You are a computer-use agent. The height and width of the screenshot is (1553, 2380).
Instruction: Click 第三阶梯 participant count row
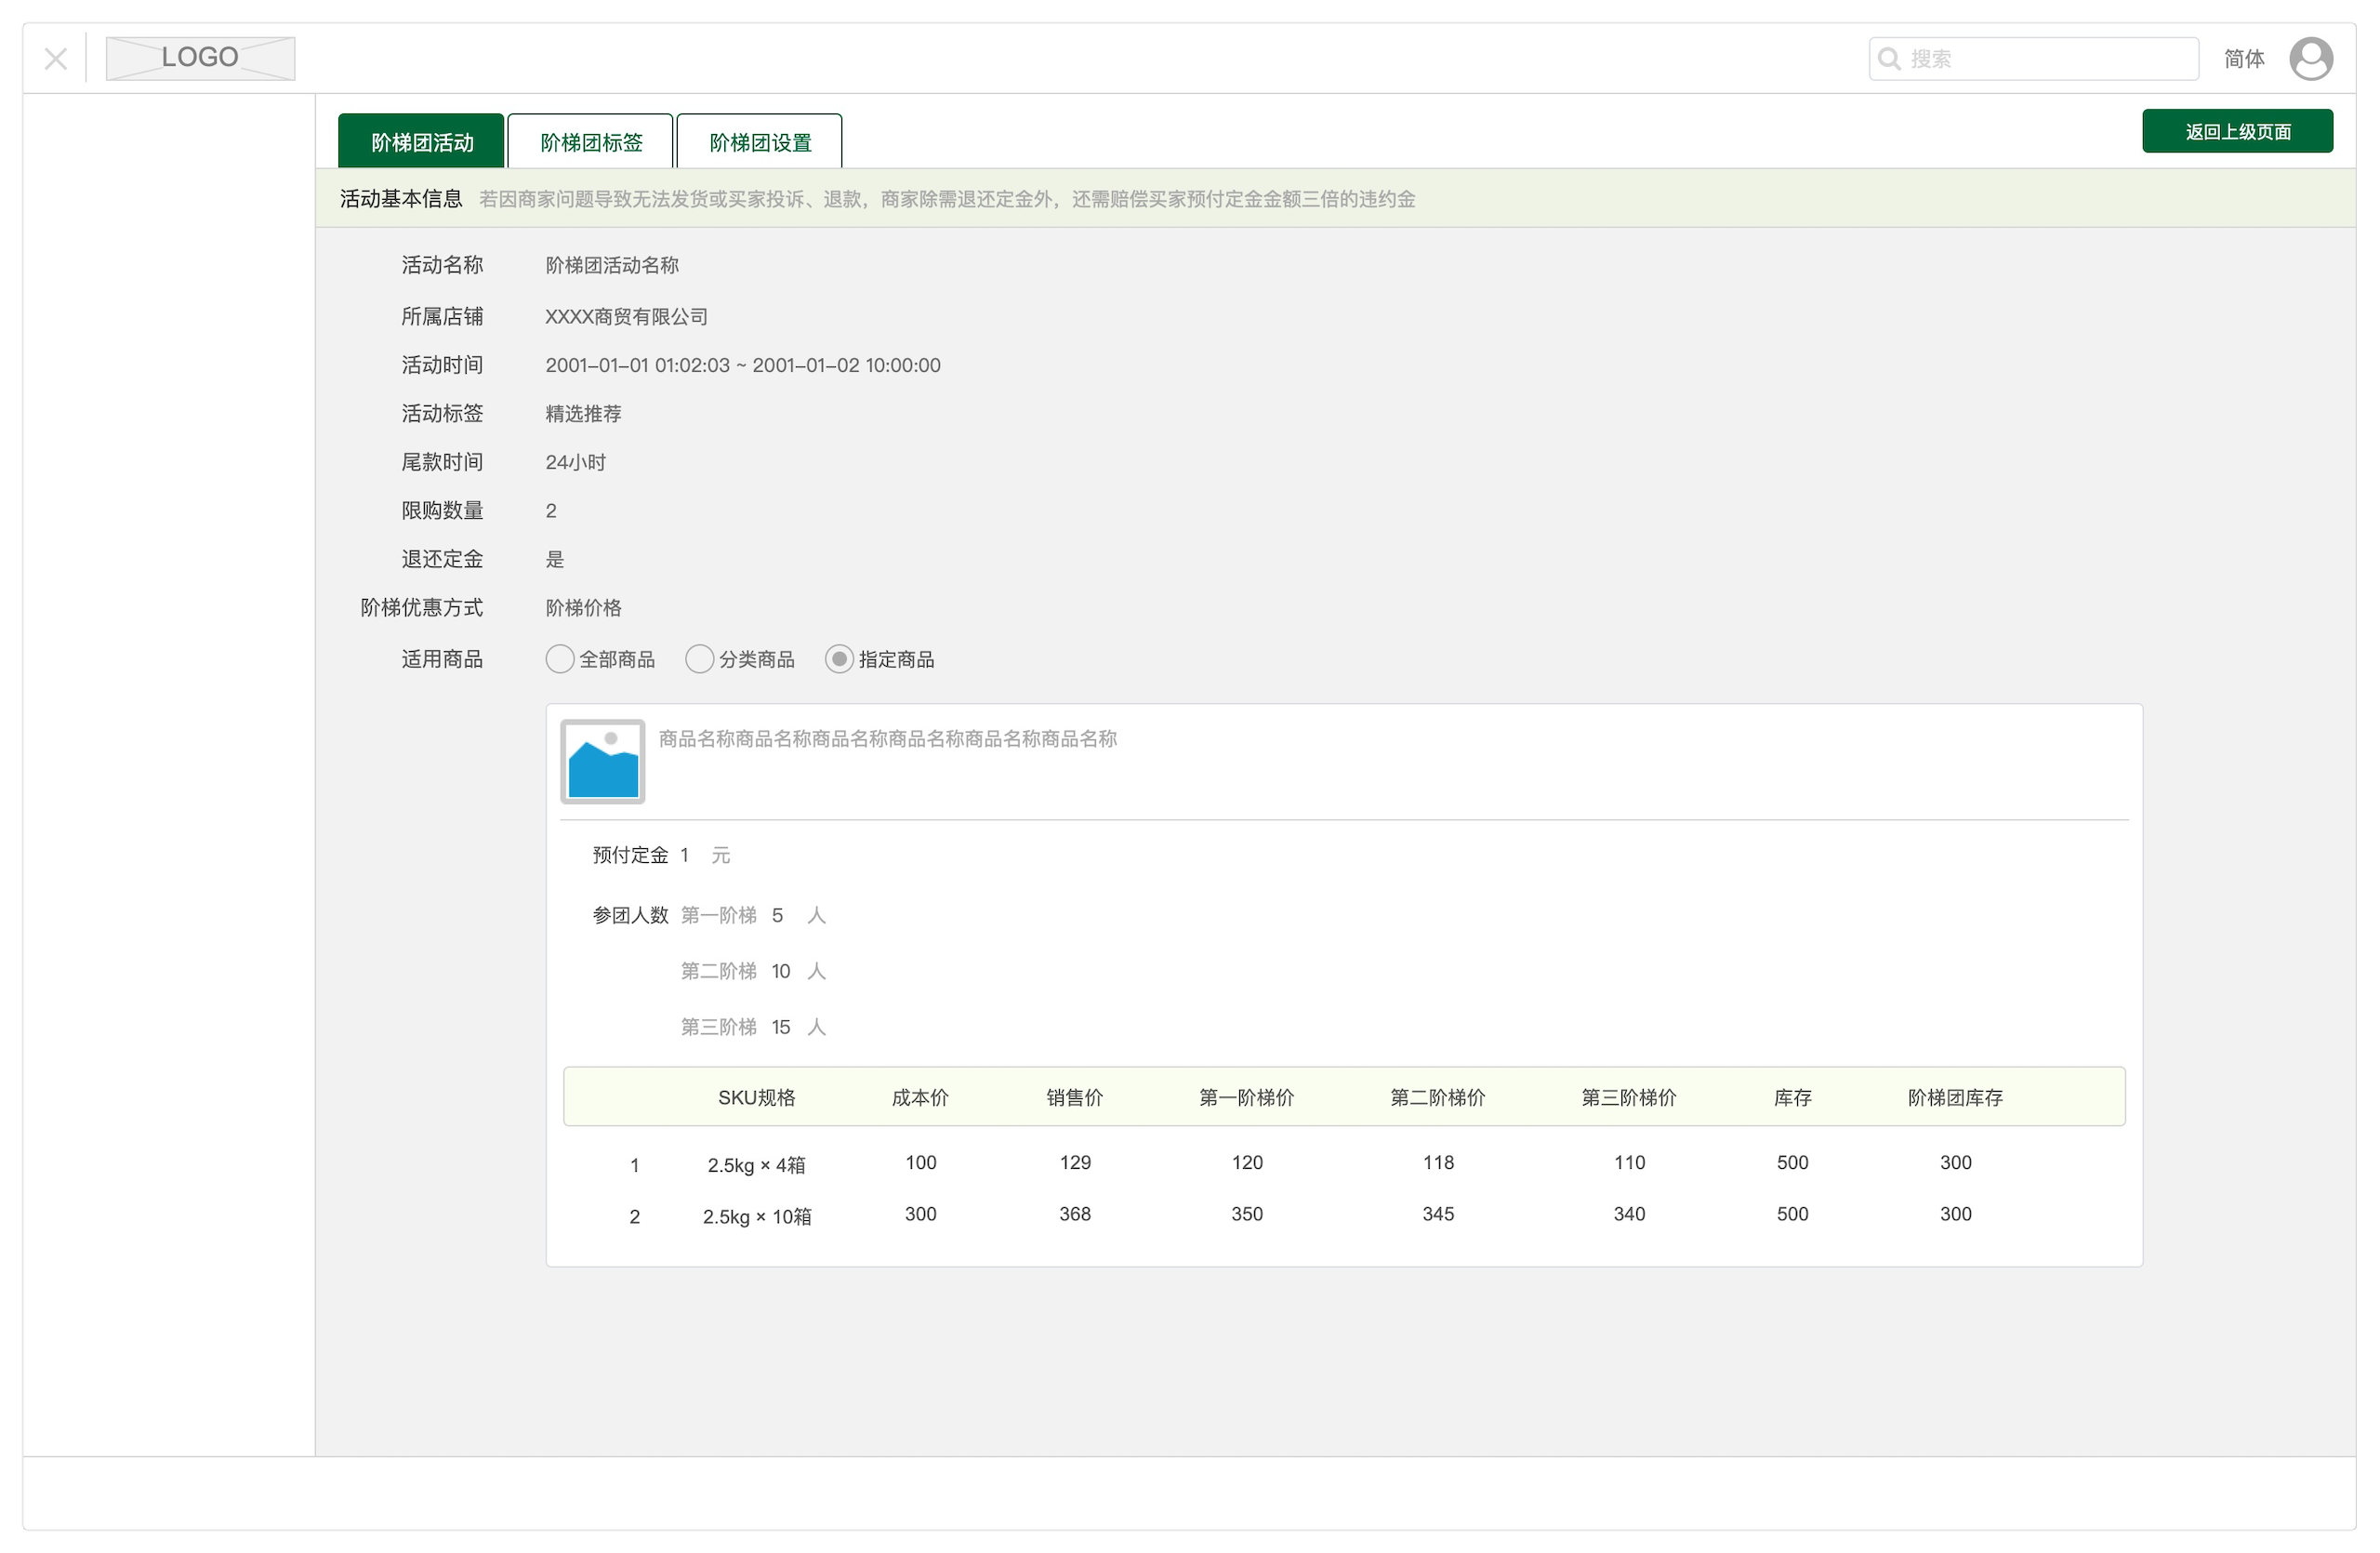pos(754,1027)
